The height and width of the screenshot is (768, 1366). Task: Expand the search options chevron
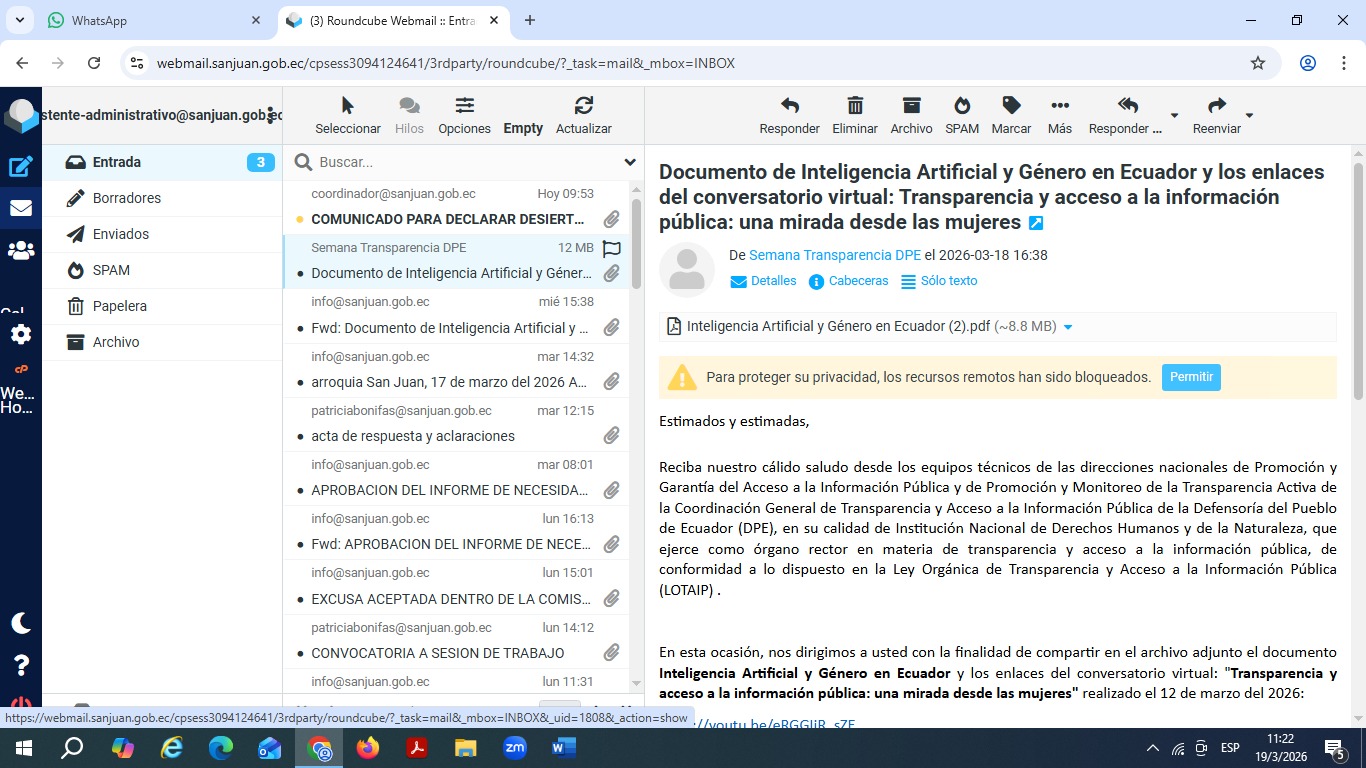630,162
